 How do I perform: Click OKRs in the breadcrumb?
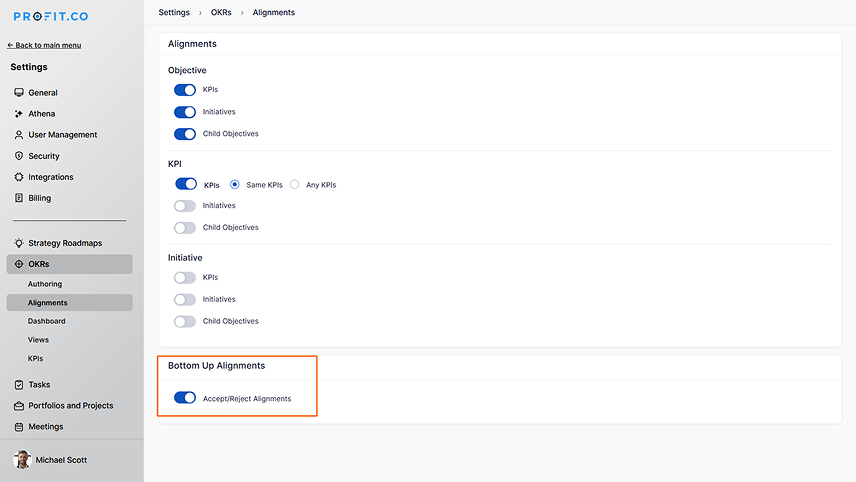pos(221,13)
